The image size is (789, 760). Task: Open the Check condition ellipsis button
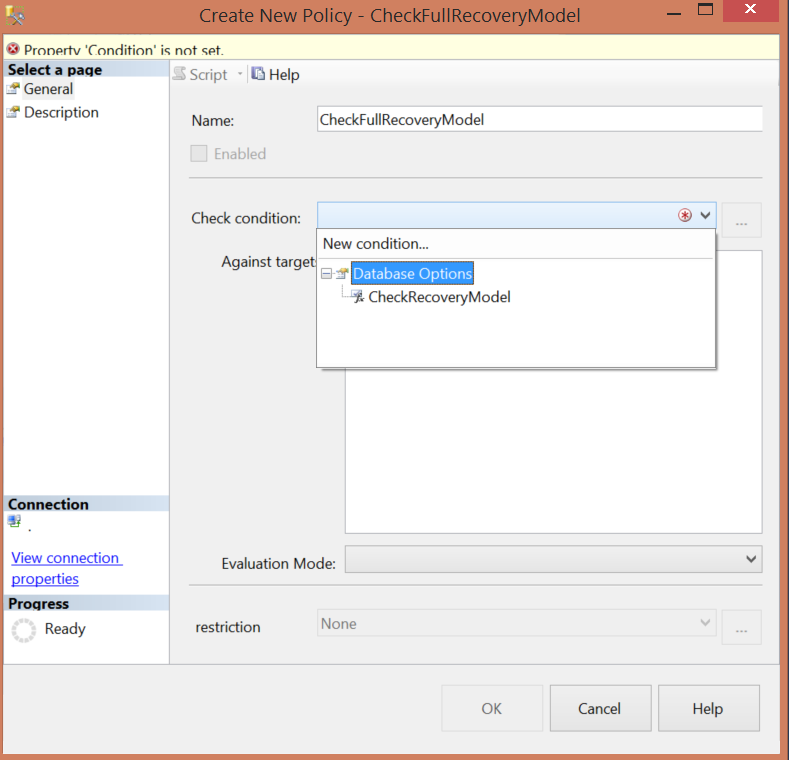(x=741, y=220)
